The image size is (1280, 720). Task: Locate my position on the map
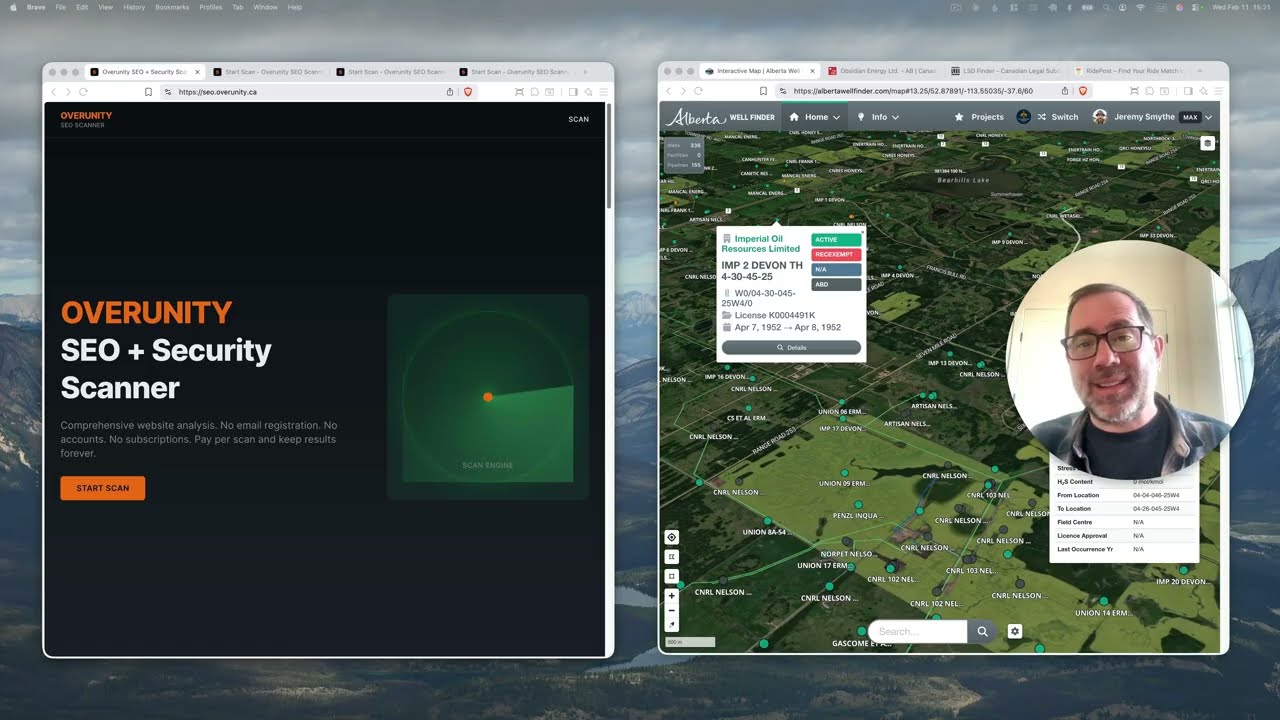[x=672, y=538]
